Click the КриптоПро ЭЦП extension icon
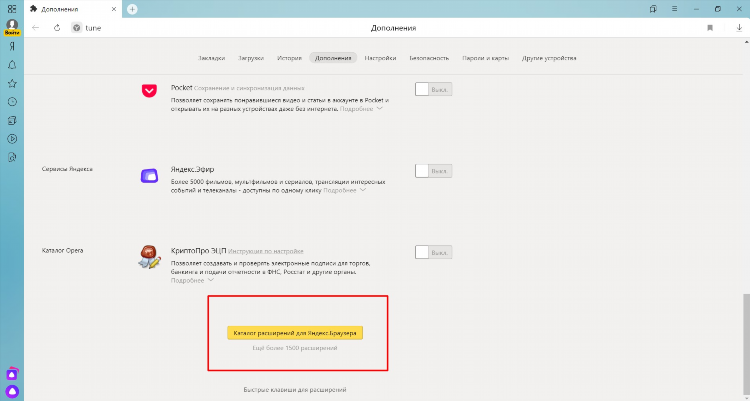 click(149, 257)
